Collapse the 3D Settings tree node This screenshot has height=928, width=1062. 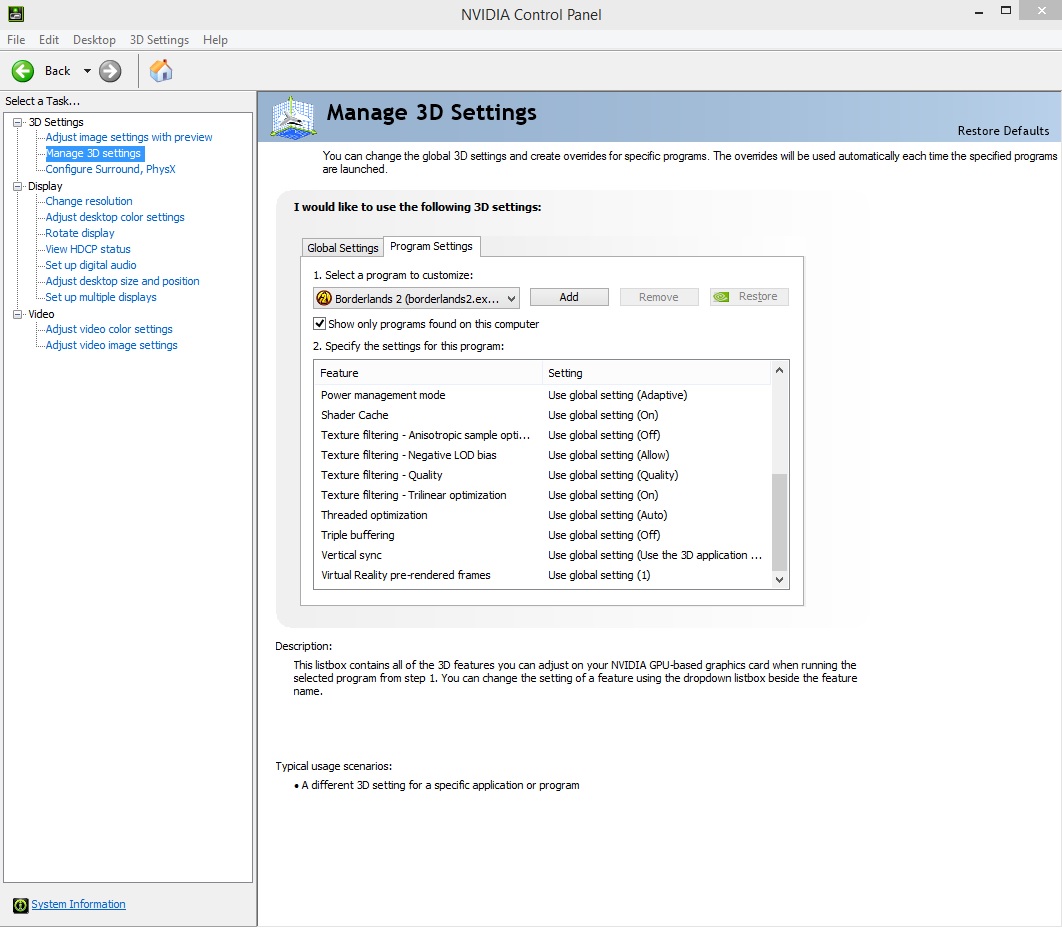point(18,123)
